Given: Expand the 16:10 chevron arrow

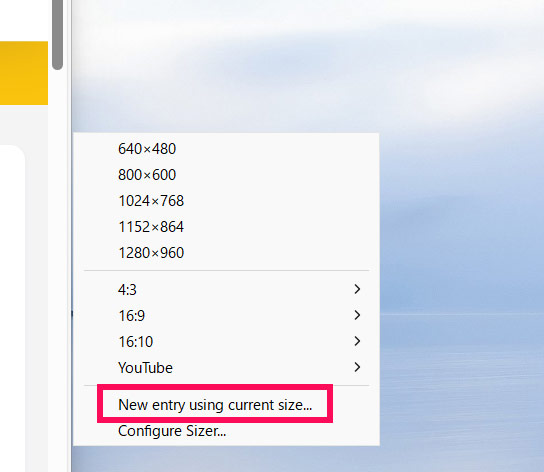Looking at the screenshot, I should pos(357,341).
